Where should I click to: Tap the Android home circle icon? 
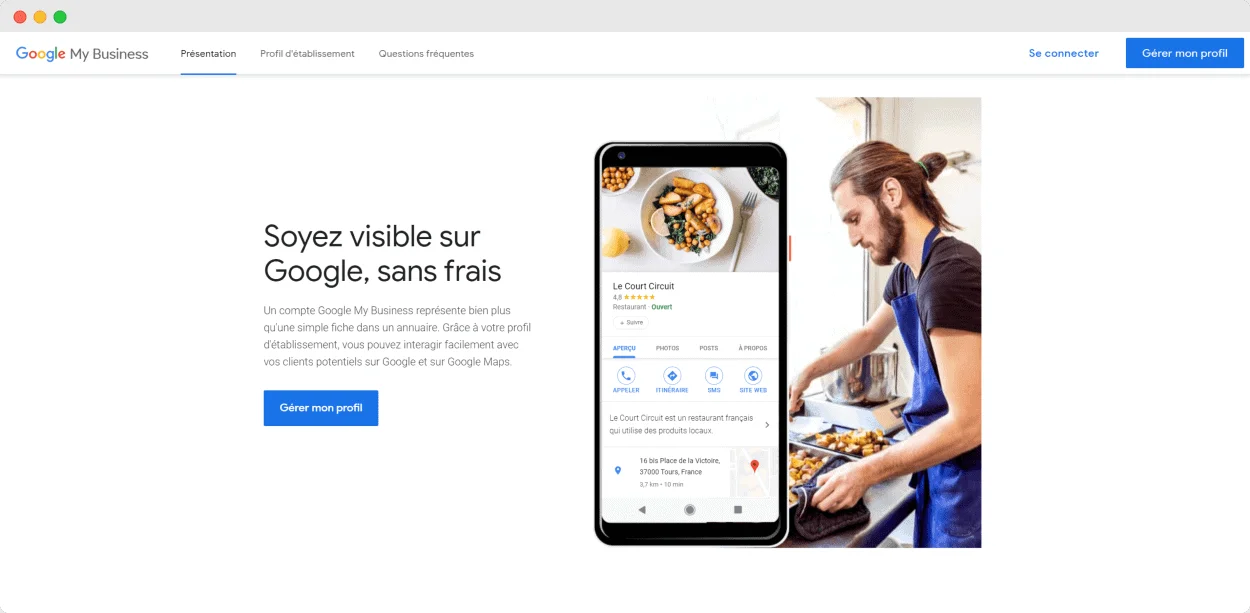689,510
